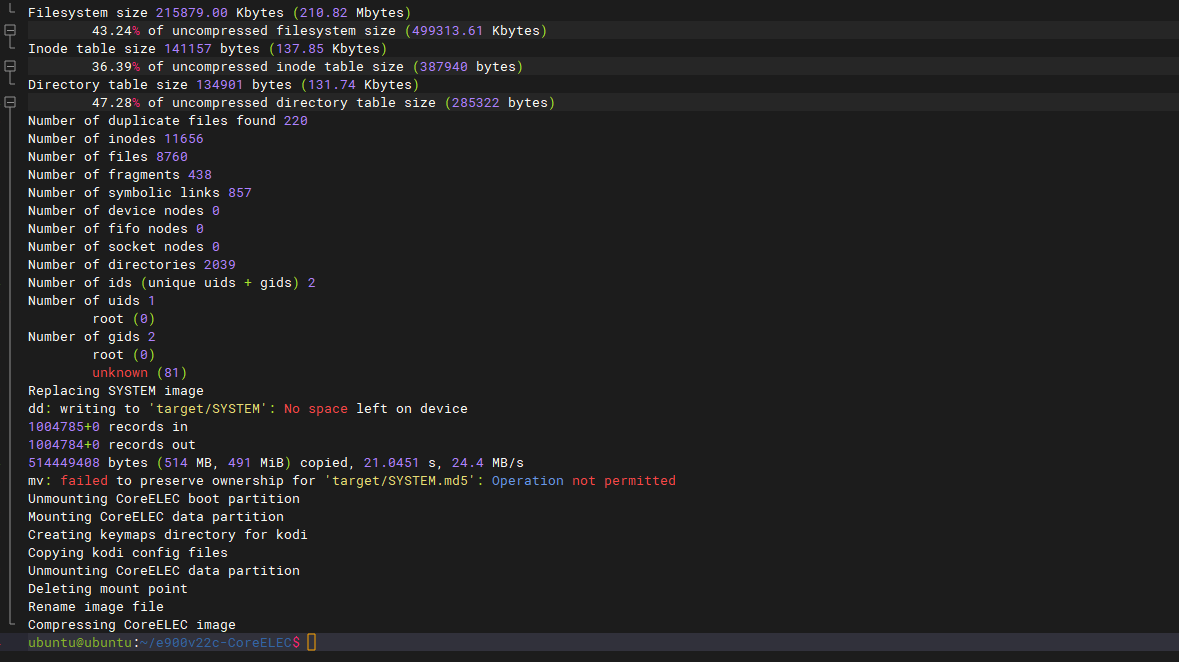Click the "Number of directories 2039" line
The width and height of the screenshot is (1179, 662).
131,265
